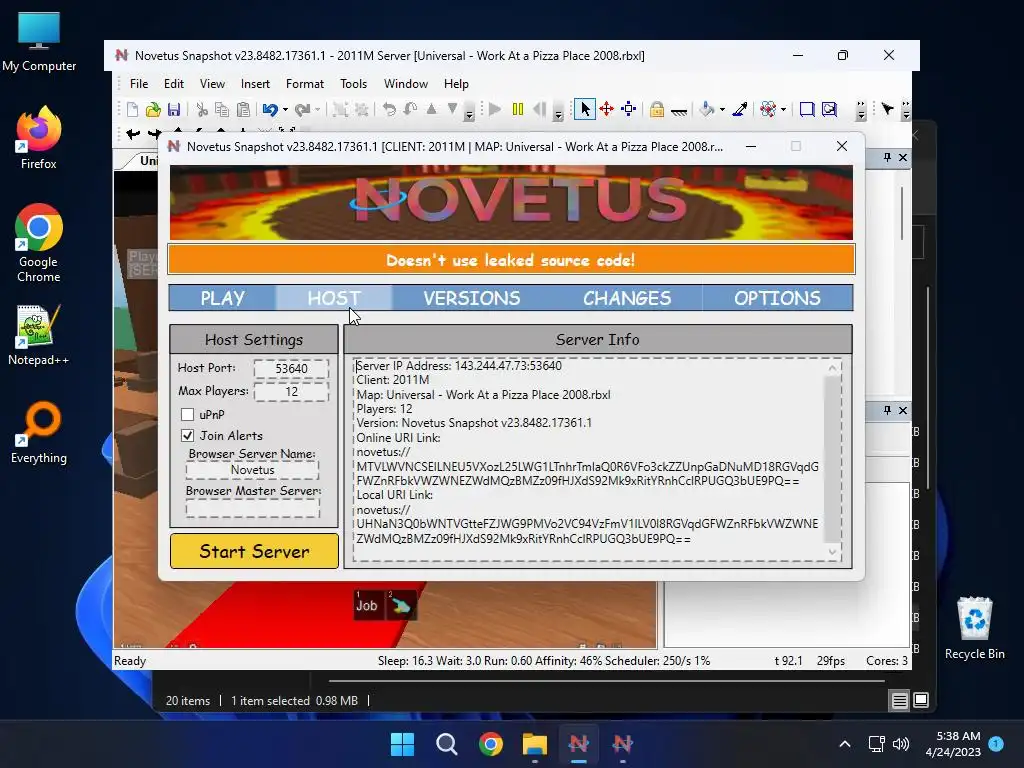Open File Explorer from the taskbar

coord(534,744)
